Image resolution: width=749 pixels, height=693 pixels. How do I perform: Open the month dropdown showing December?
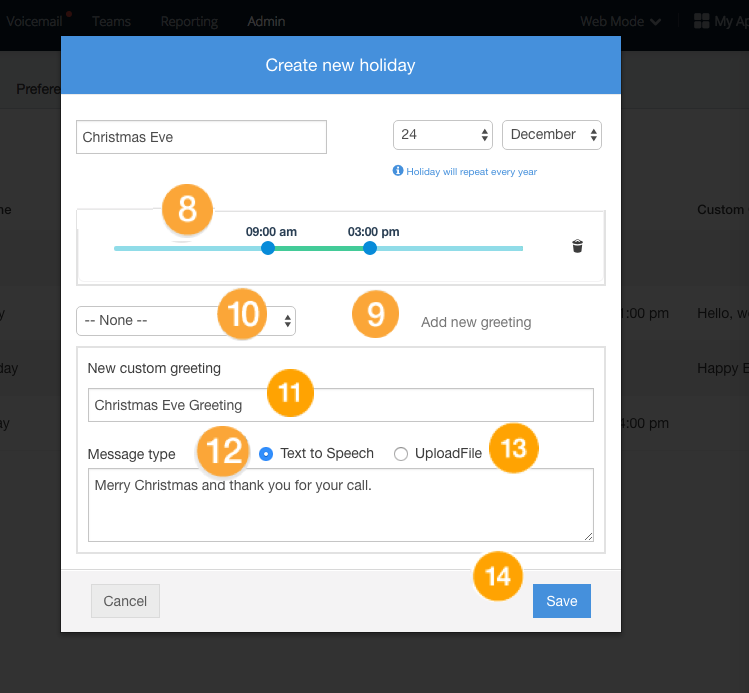(552, 135)
